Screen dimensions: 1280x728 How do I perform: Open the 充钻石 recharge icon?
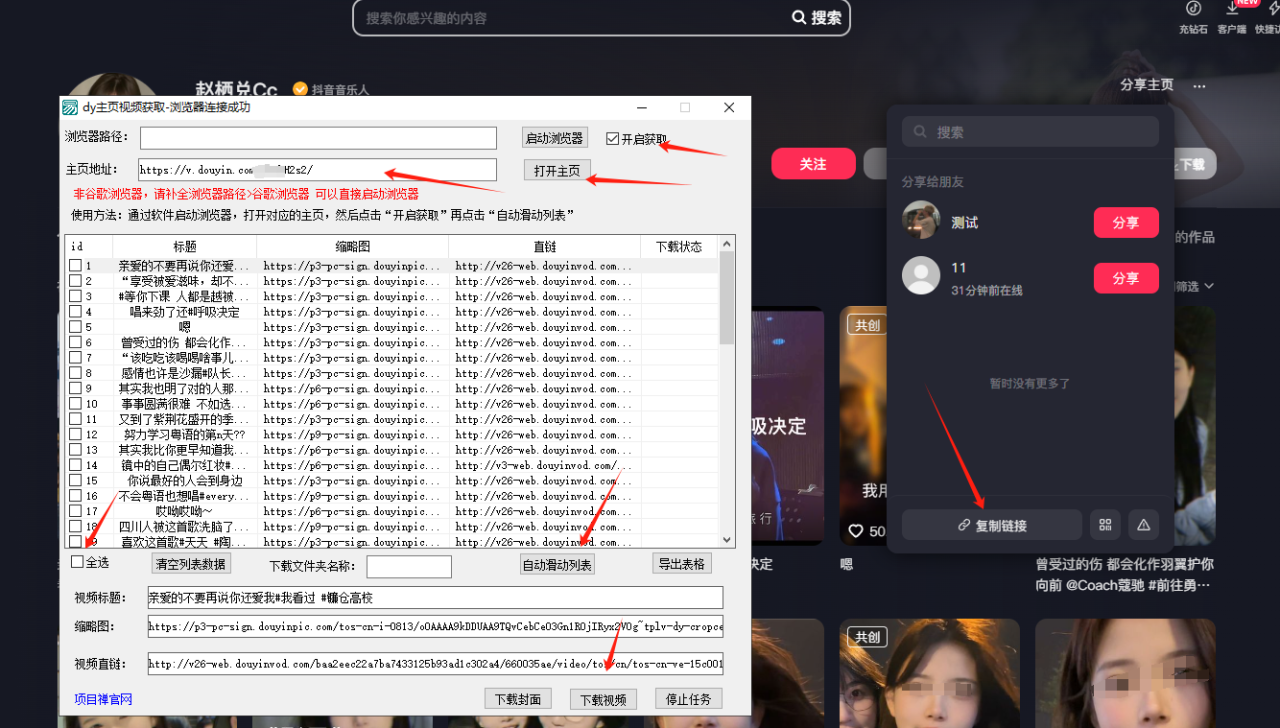click(x=1193, y=9)
